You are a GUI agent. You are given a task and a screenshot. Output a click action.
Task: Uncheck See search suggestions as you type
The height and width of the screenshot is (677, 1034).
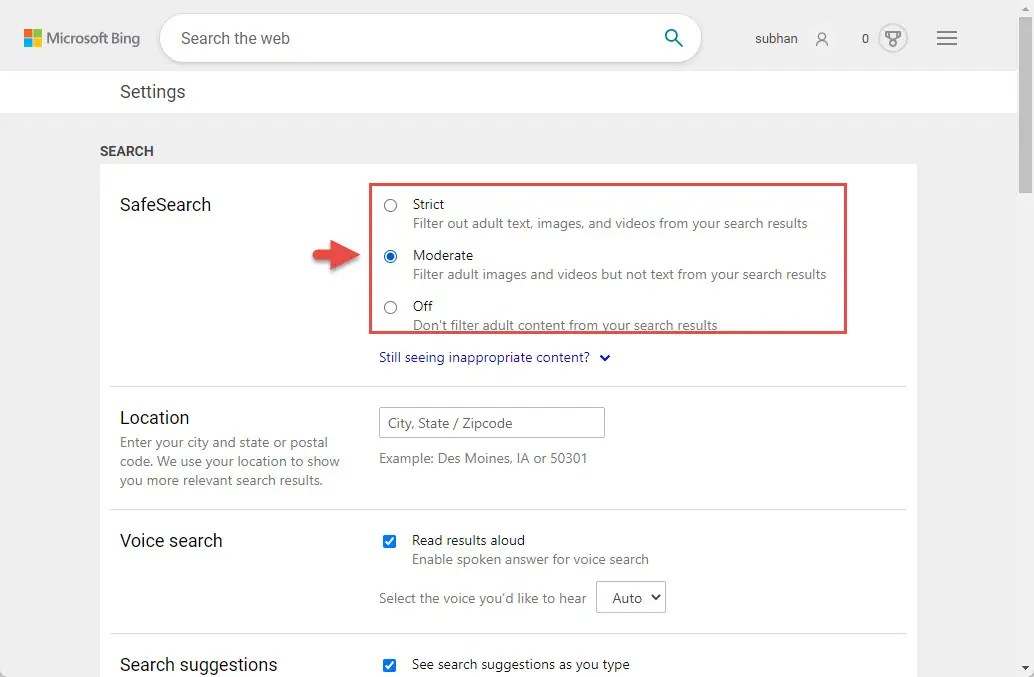point(389,665)
